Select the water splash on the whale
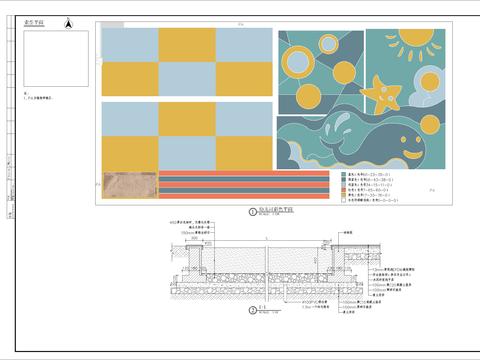This screenshot has height=360, width=480. (x=337, y=125)
